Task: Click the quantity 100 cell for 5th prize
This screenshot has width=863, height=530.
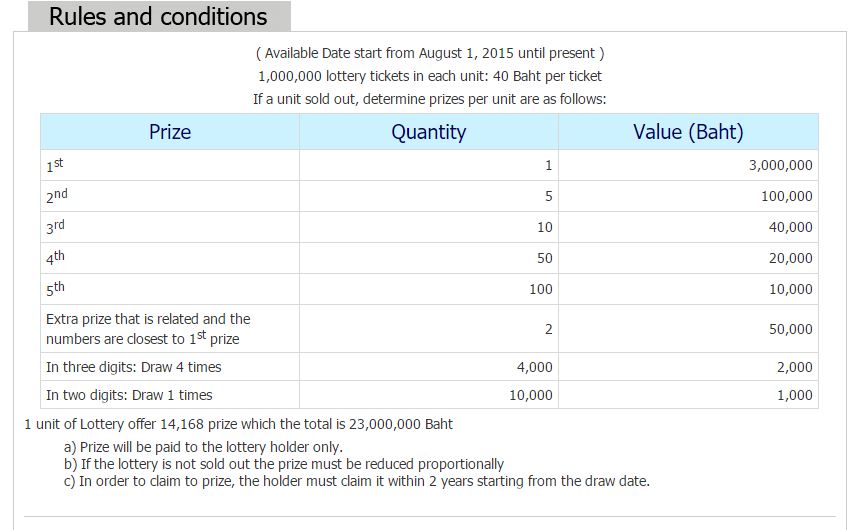Action: tap(540, 289)
